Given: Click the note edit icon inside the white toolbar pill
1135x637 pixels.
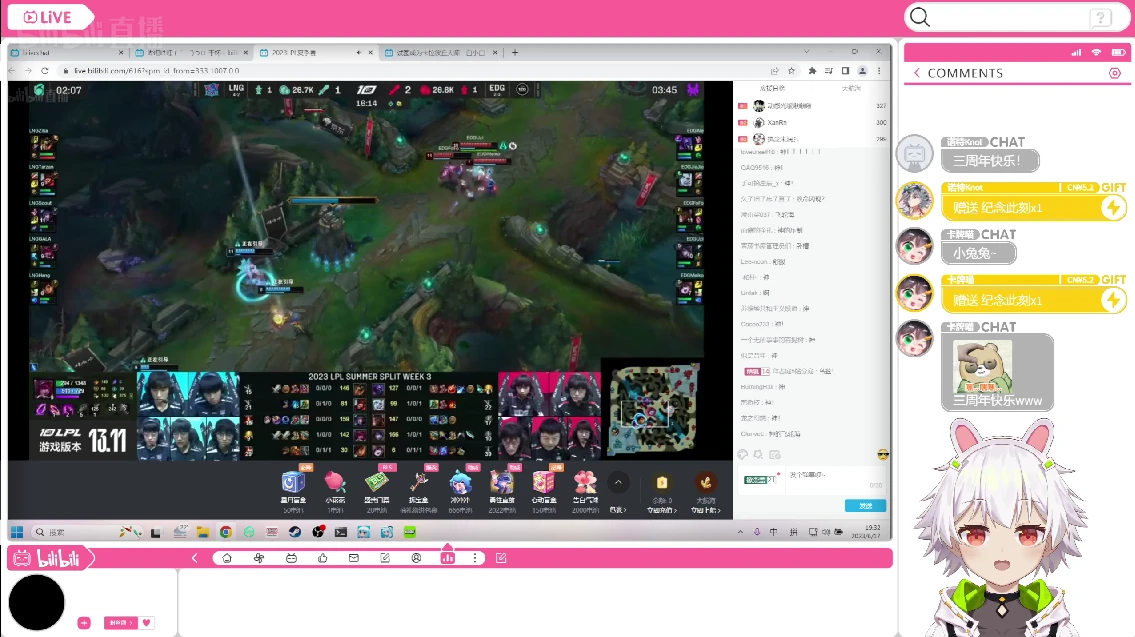Looking at the screenshot, I should click(385, 558).
